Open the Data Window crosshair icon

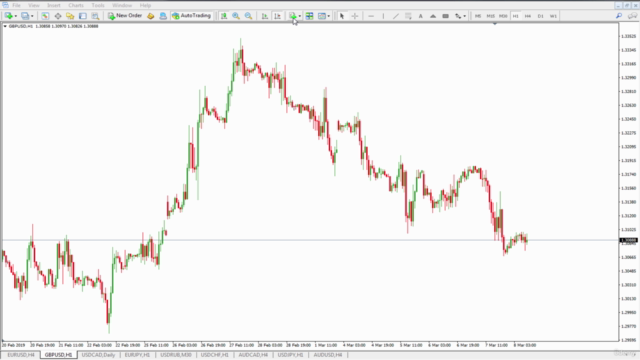coord(58,16)
